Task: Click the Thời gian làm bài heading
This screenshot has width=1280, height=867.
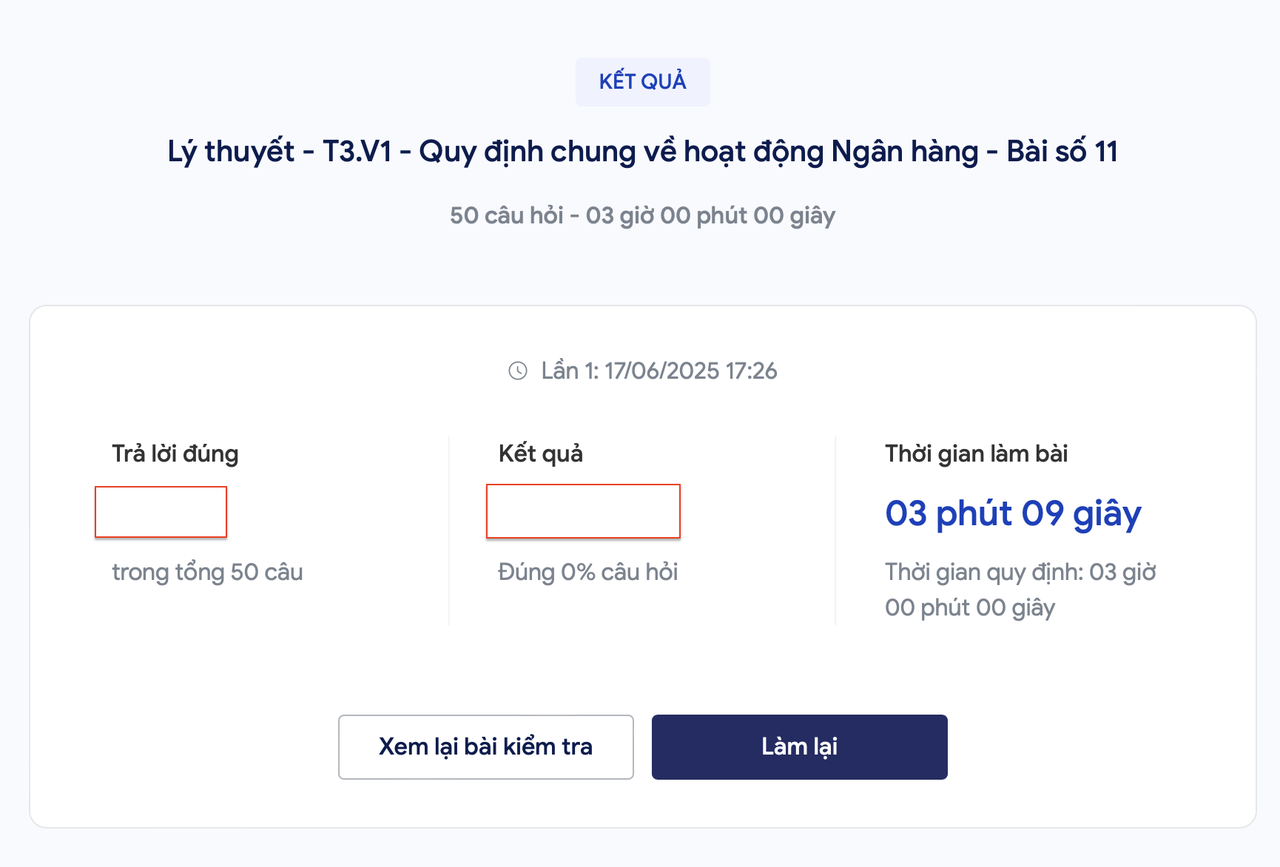Action: tap(976, 454)
